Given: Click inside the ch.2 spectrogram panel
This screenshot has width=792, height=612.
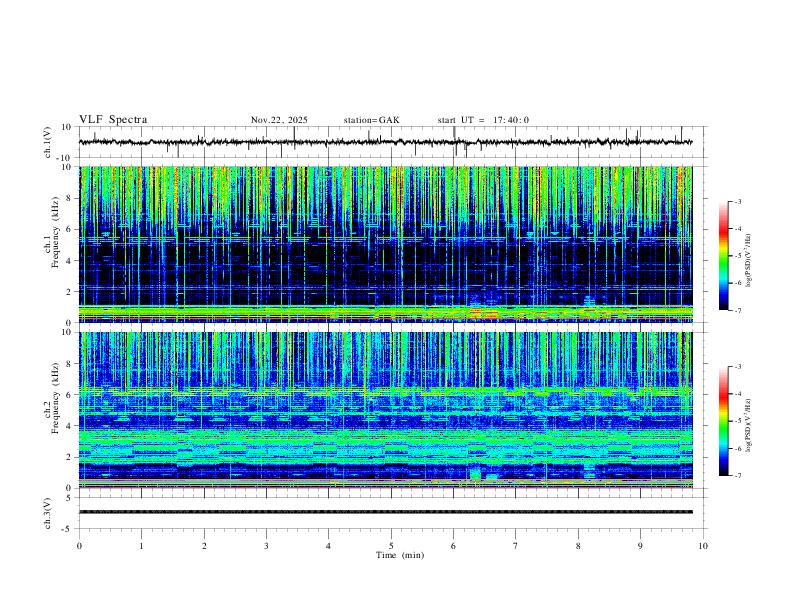Looking at the screenshot, I should [385, 410].
